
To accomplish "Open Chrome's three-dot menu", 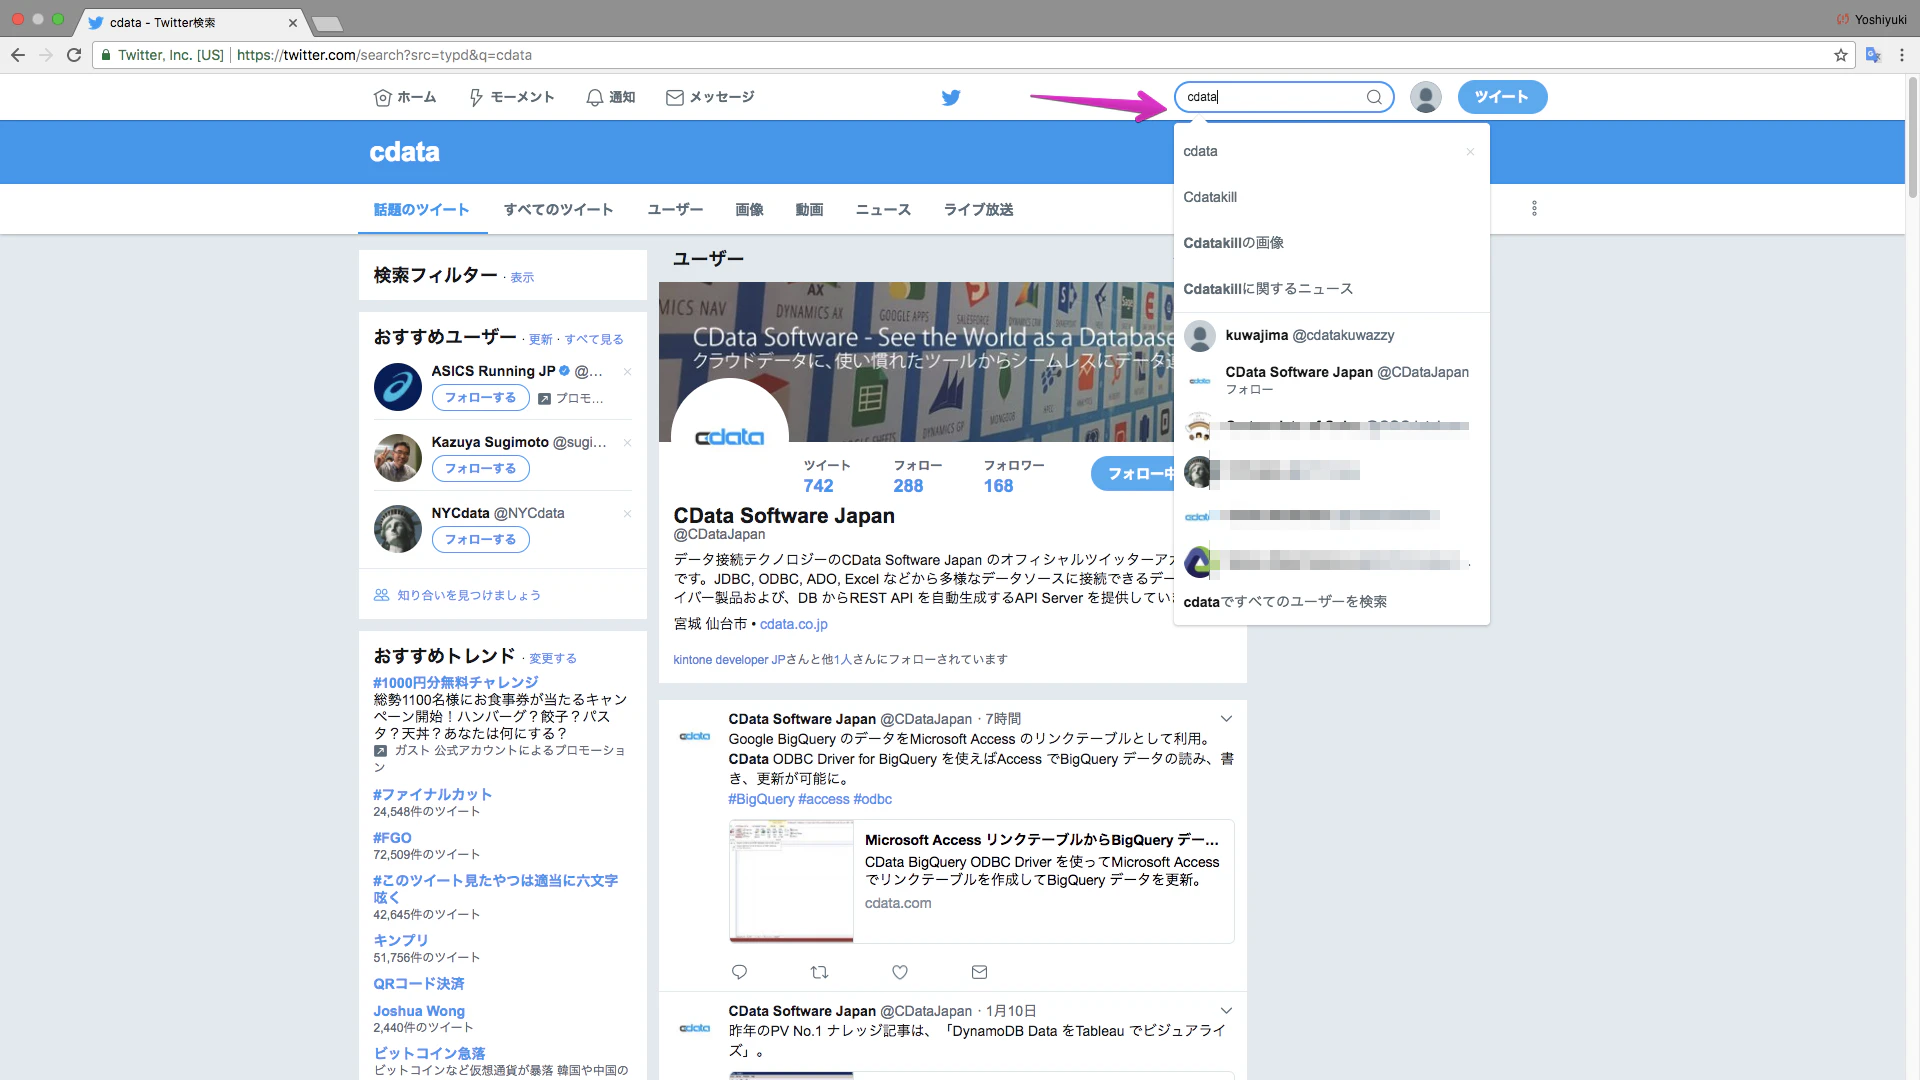I will (x=1902, y=55).
